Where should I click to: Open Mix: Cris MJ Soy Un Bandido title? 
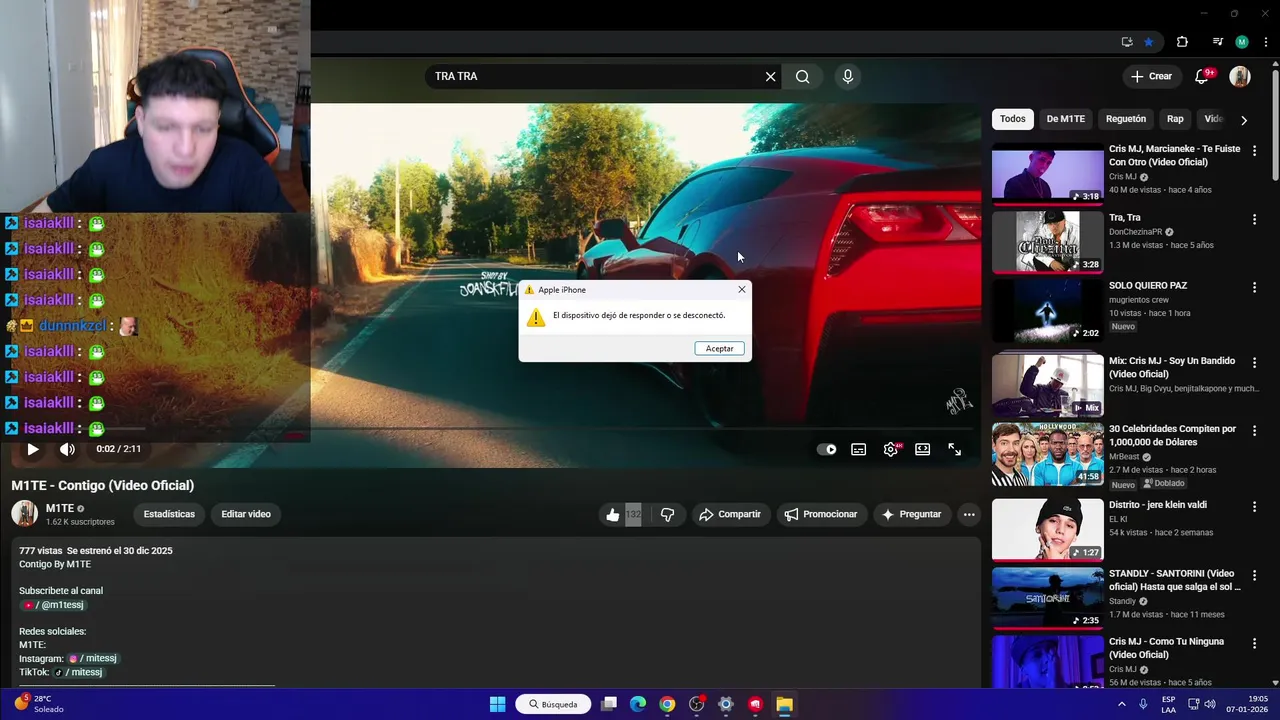tap(1172, 367)
